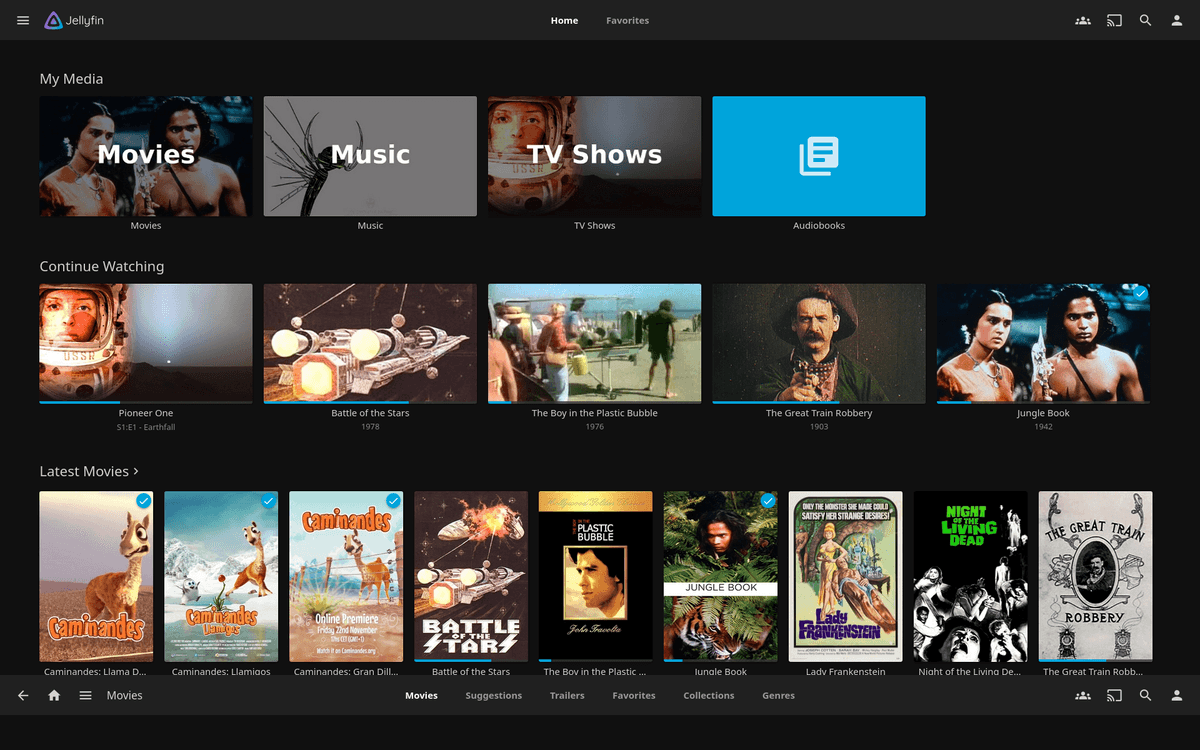
Task: Toggle played checkmark on Caminandes Llama Drama poster
Action: coord(143,501)
